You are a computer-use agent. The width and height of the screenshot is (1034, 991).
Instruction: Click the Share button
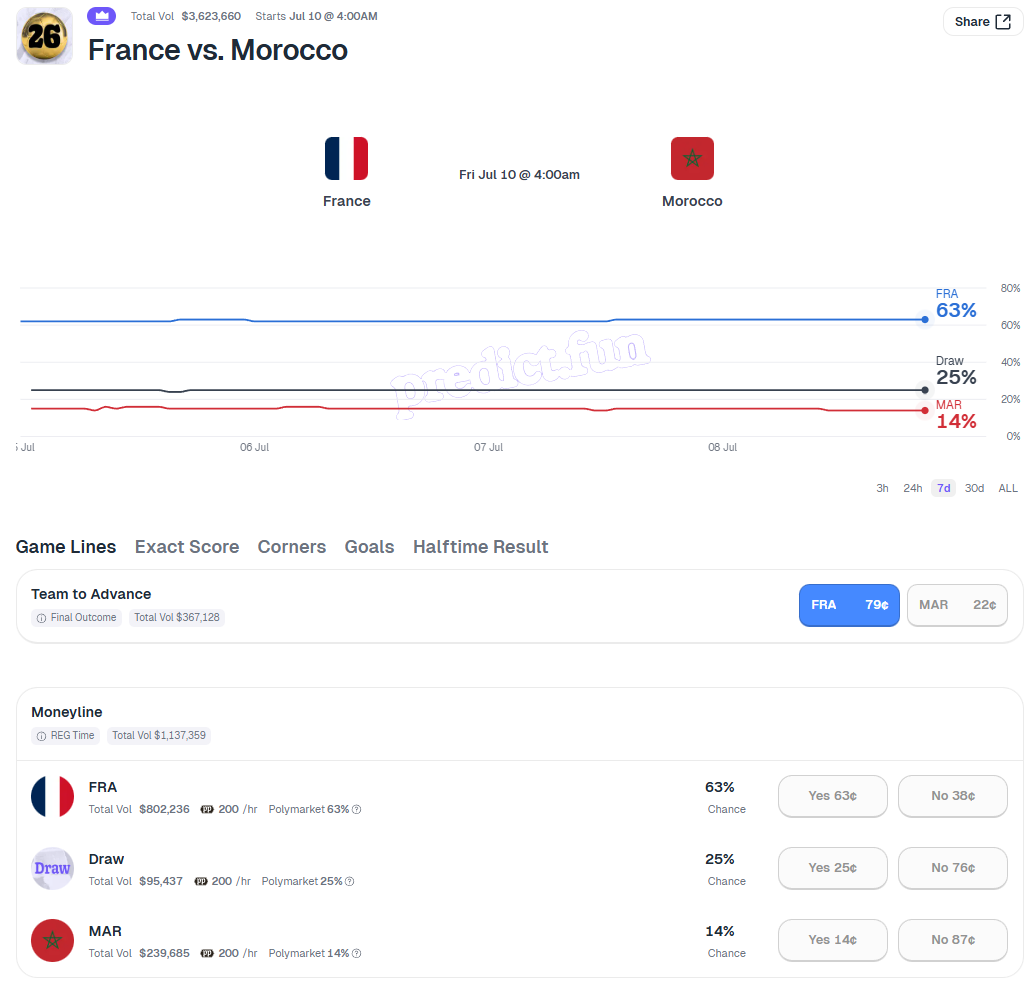coord(983,22)
